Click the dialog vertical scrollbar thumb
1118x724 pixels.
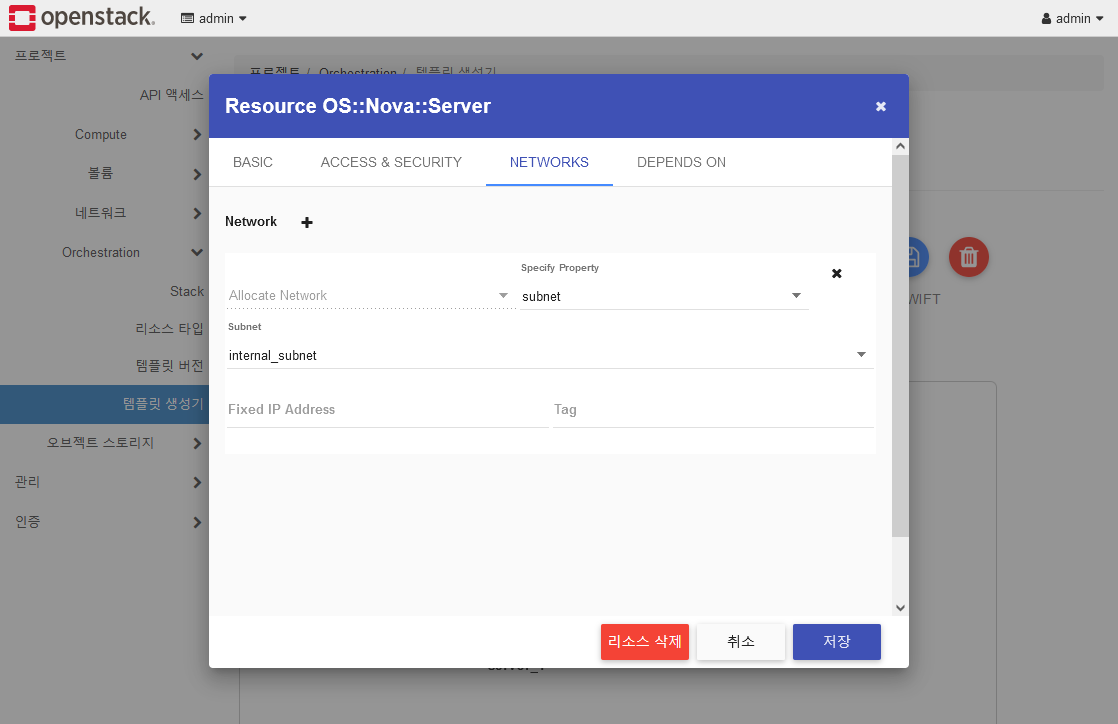[900, 345]
